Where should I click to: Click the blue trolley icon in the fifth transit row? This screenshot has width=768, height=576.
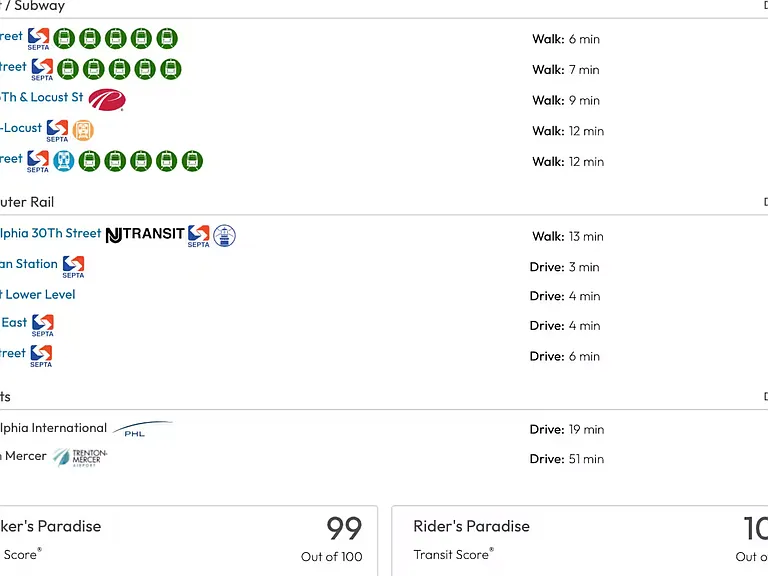(x=64, y=161)
